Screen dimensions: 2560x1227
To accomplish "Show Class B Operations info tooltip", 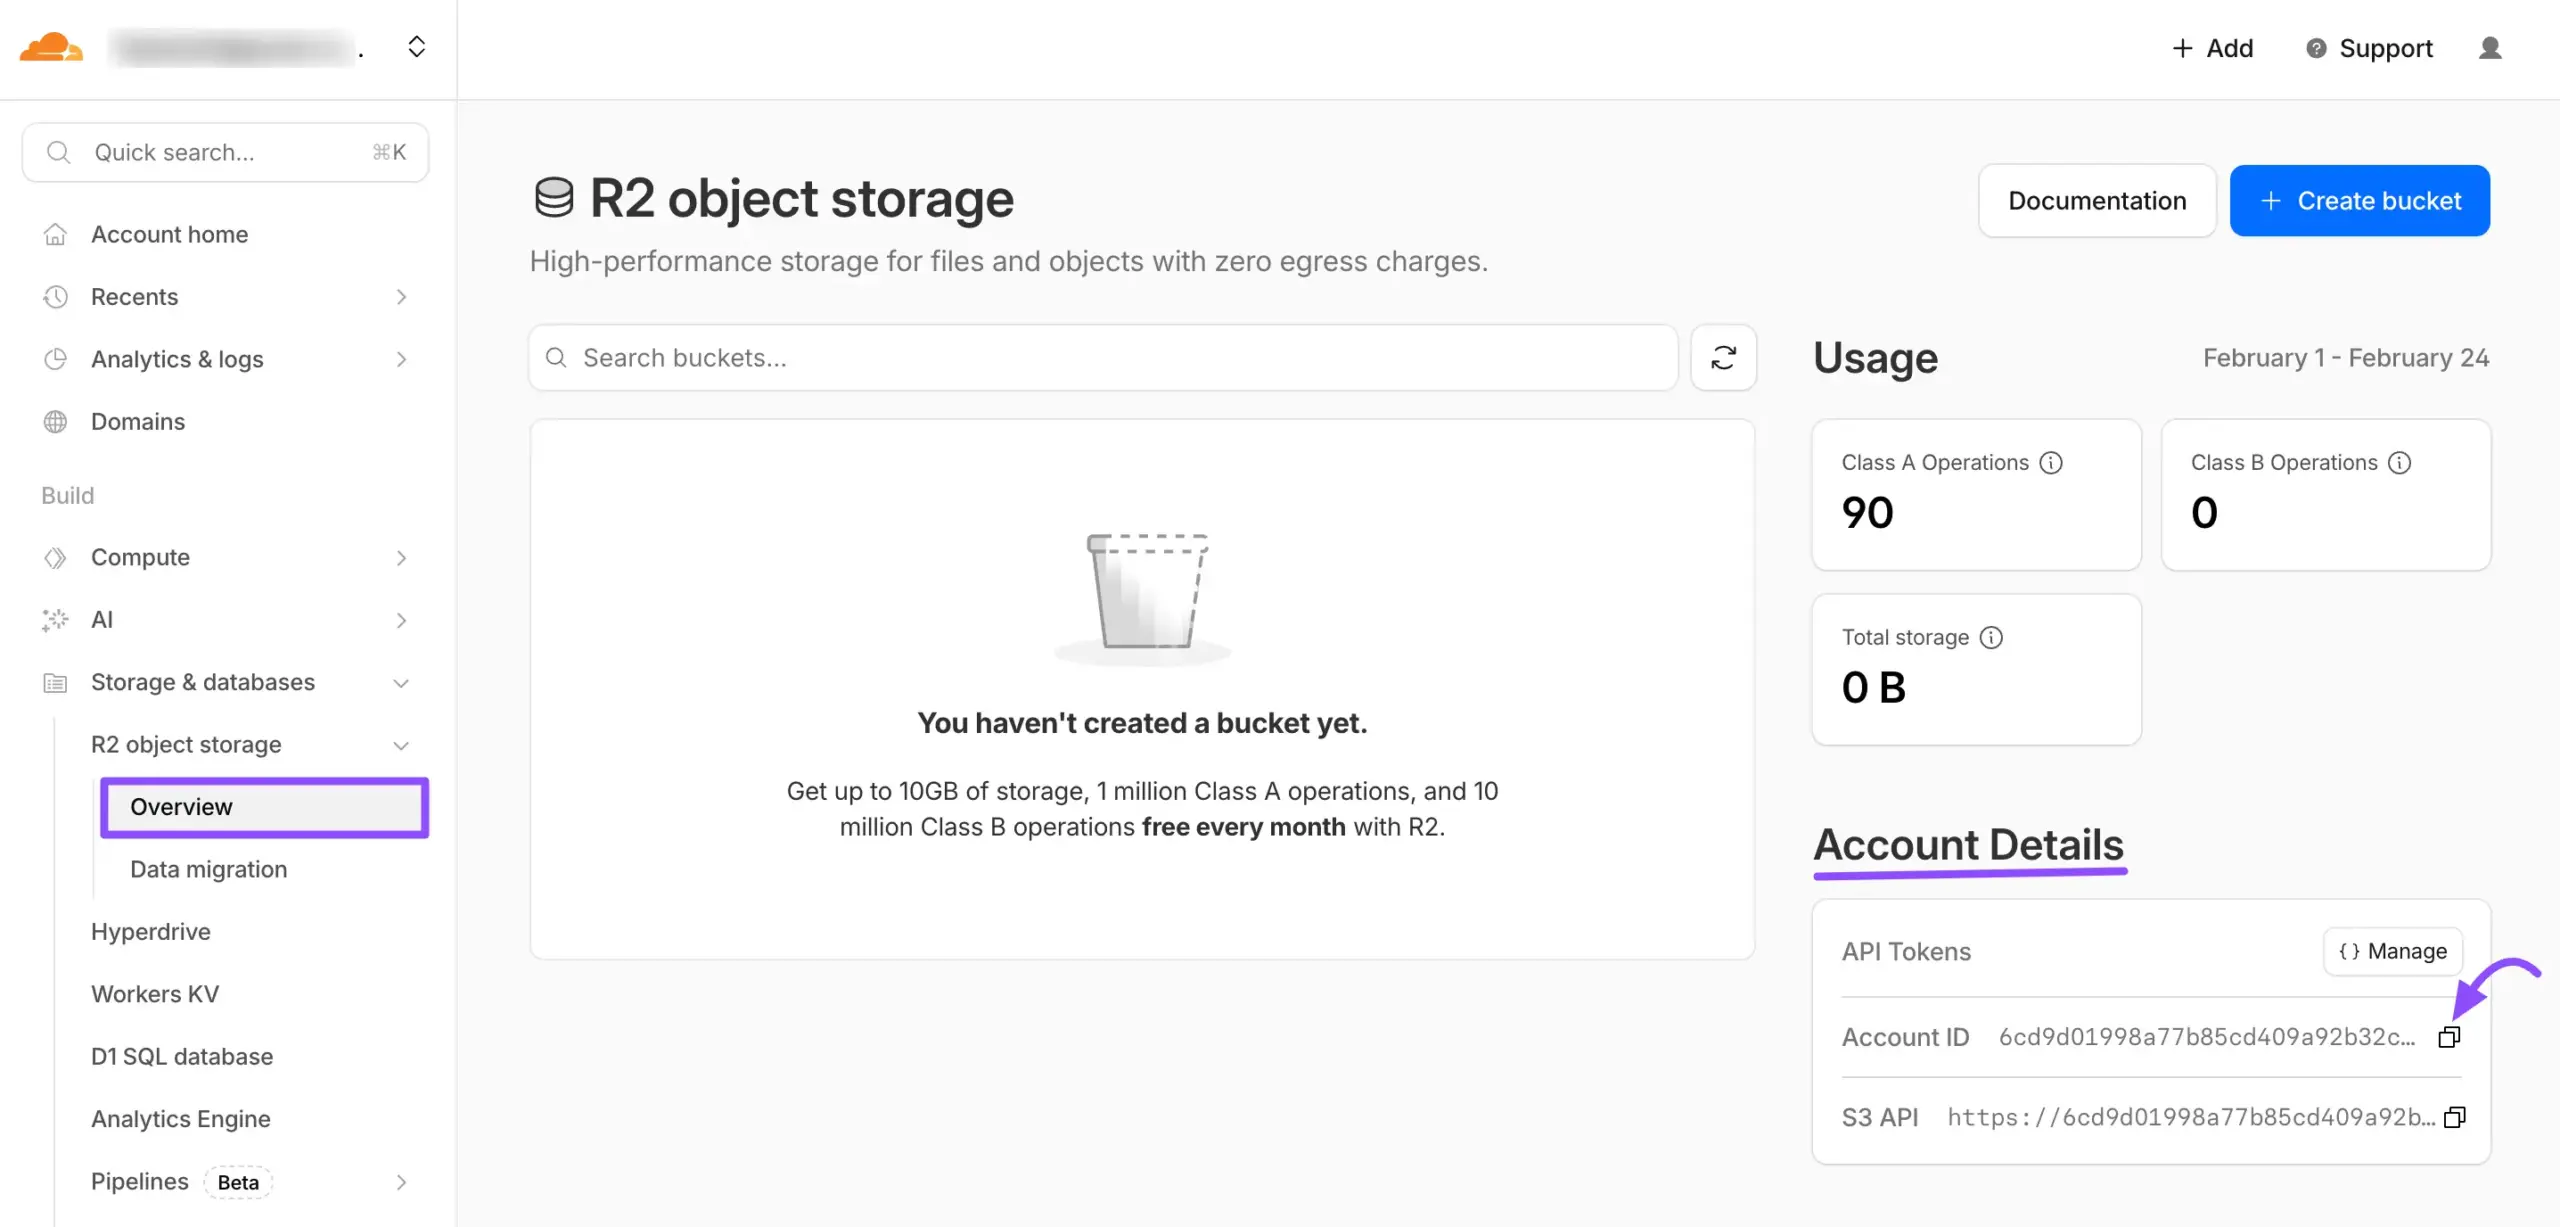I will (x=2400, y=463).
